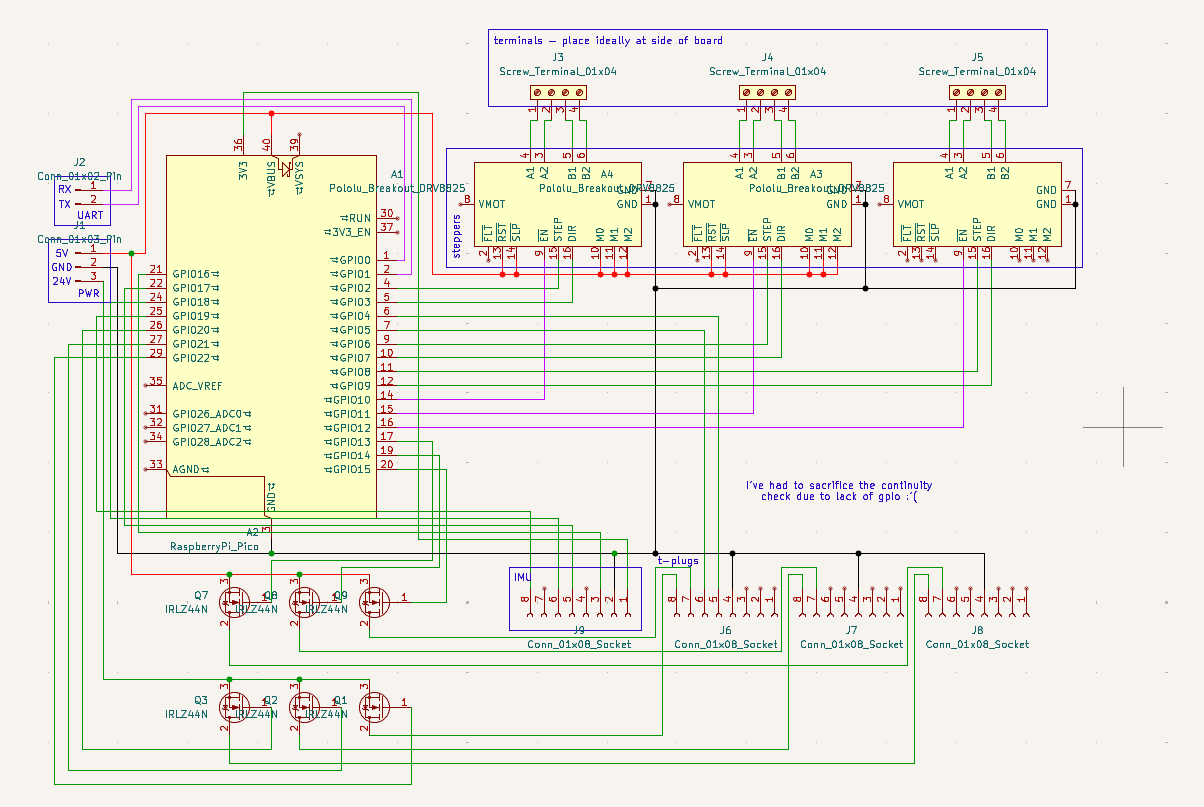Click the 'Q3' reference label
Screen dimensions: 1204x807
point(201,700)
